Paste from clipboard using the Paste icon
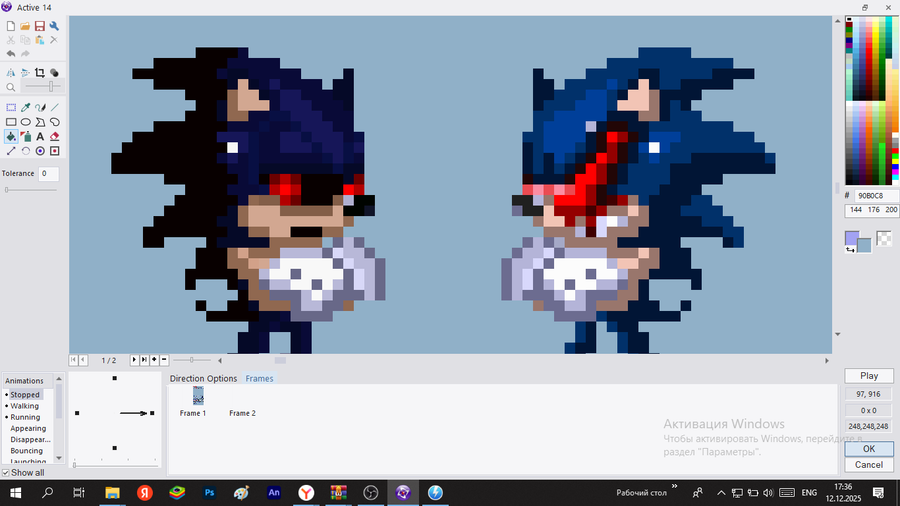 (x=40, y=40)
